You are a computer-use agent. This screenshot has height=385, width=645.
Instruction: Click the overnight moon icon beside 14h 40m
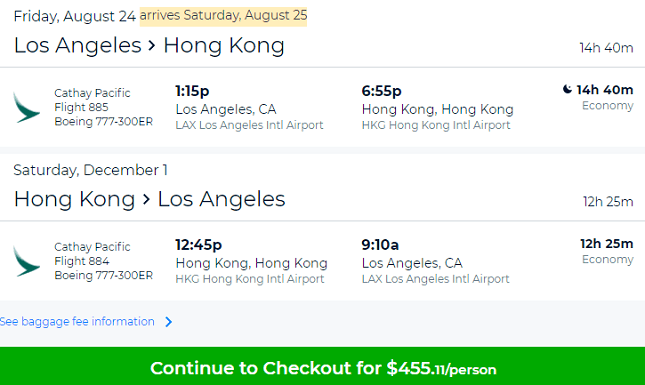pyautogui.click(x=567, y=89)
